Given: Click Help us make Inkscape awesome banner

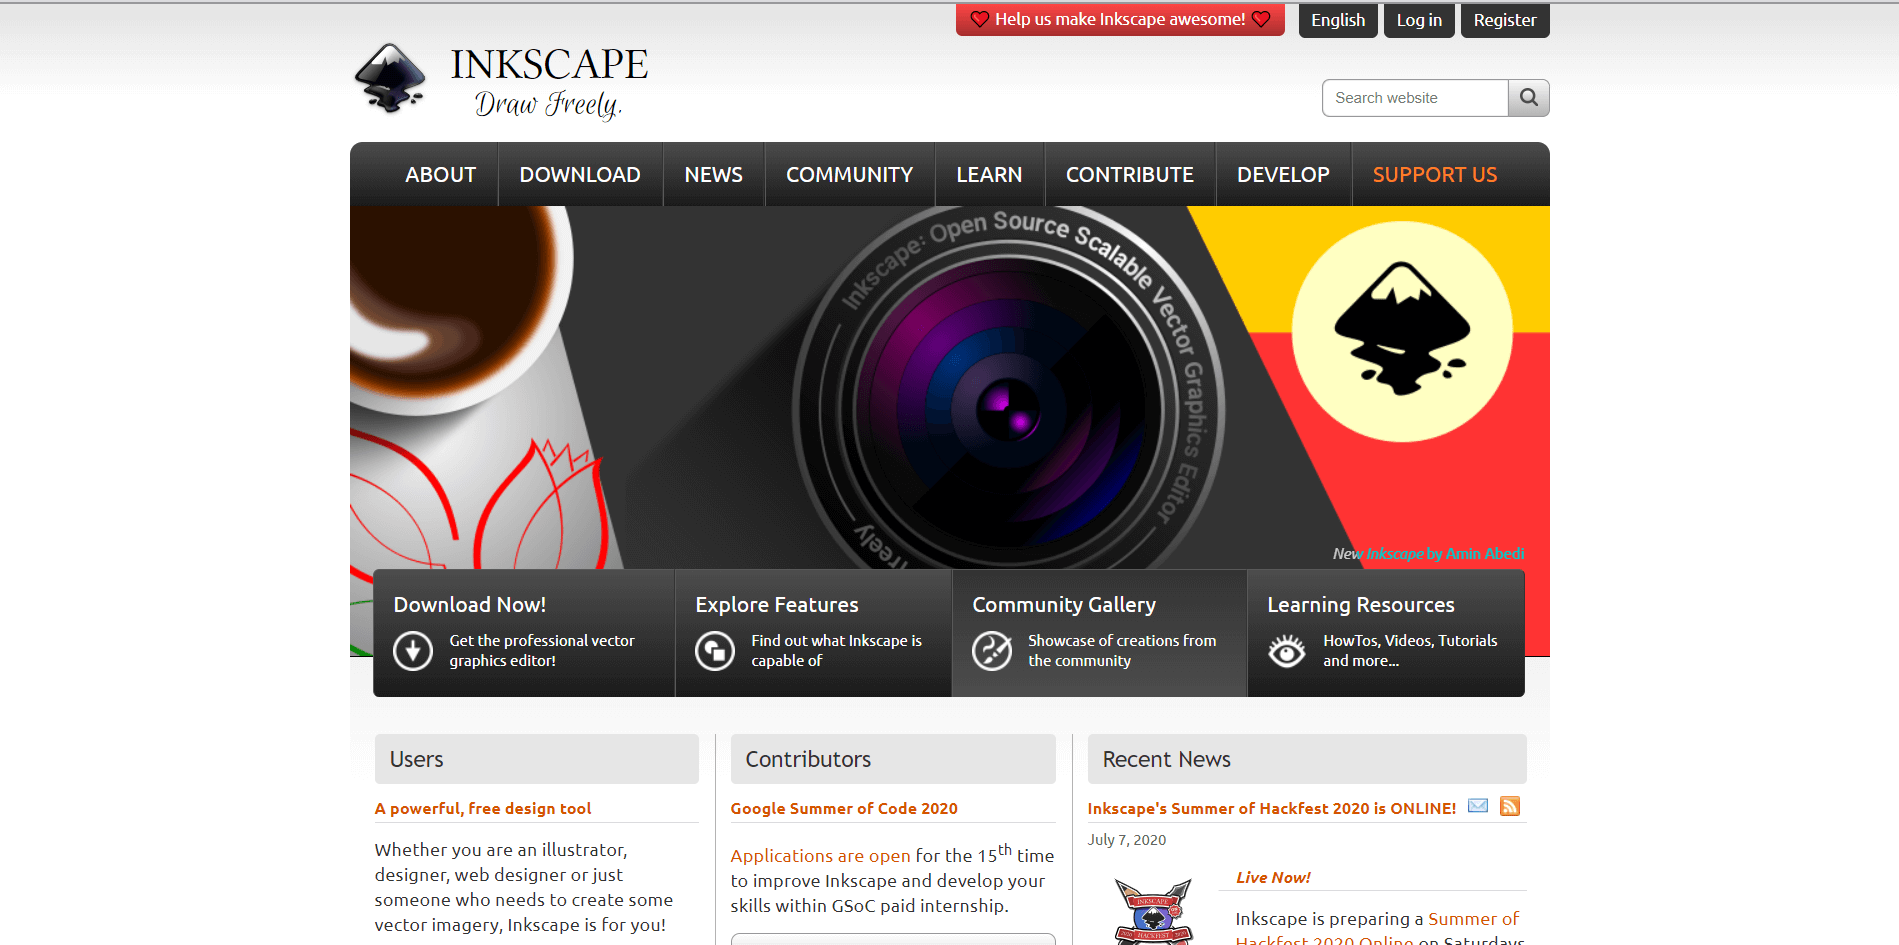Looking at the screenshot, I should tap(1120, 19).
